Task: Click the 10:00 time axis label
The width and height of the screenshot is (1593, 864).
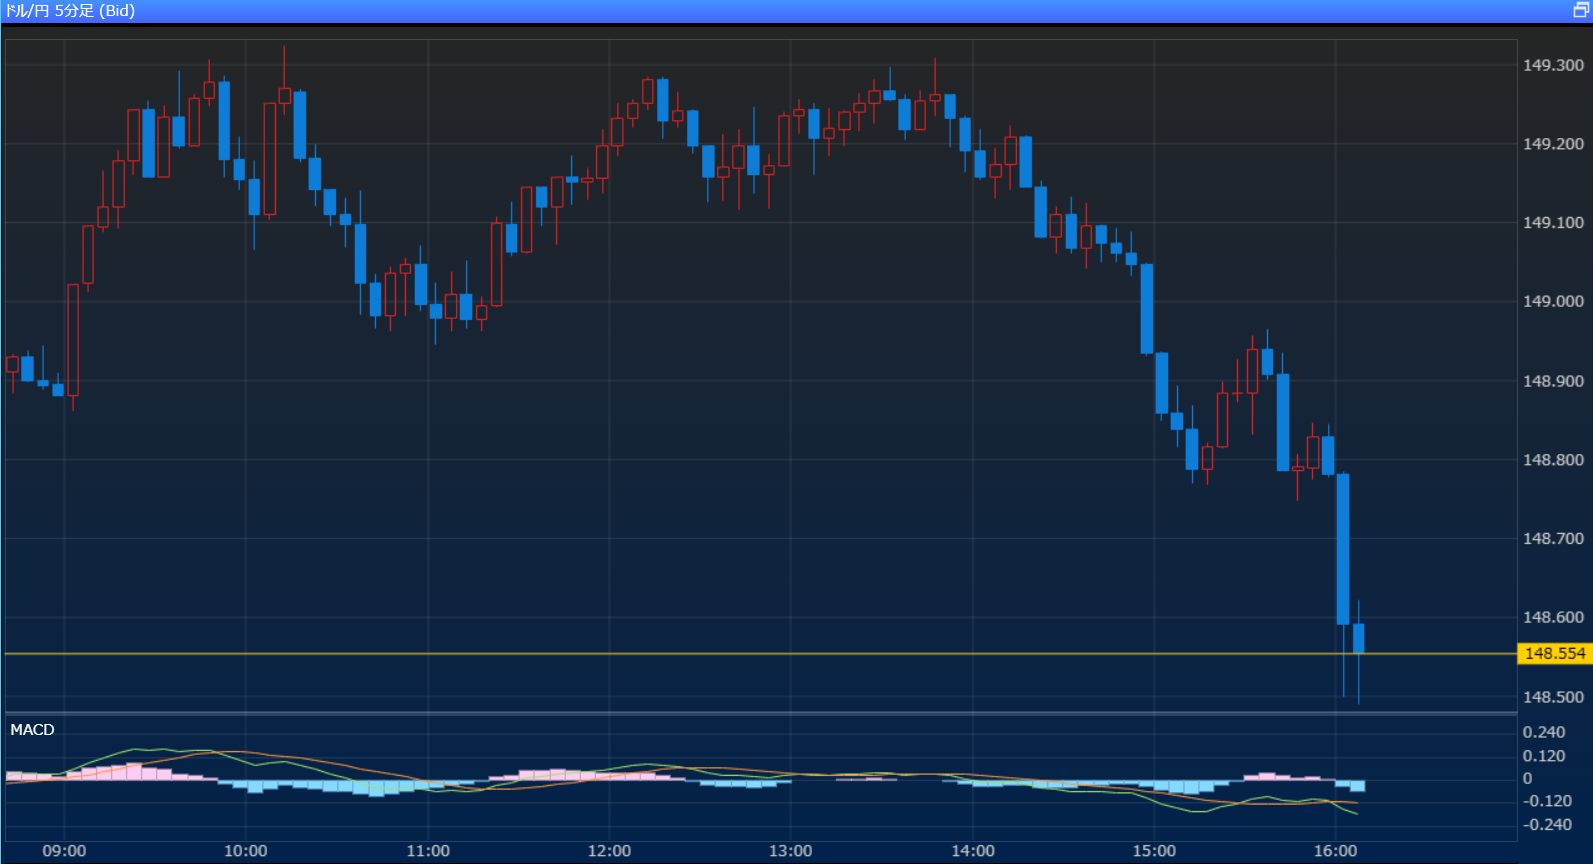Action: [246, 851]
